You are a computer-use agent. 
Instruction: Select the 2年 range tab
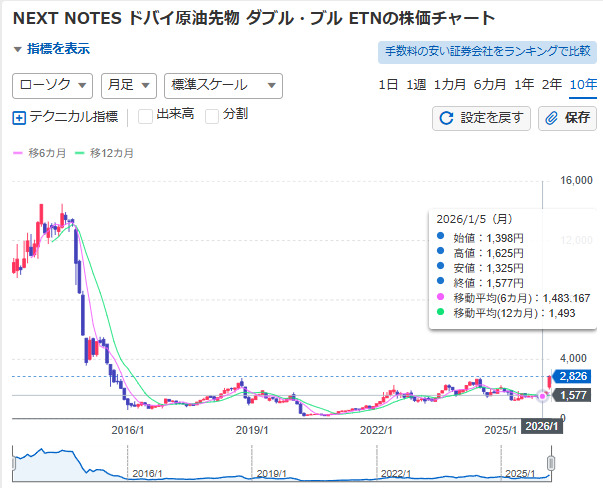(552, 84)
